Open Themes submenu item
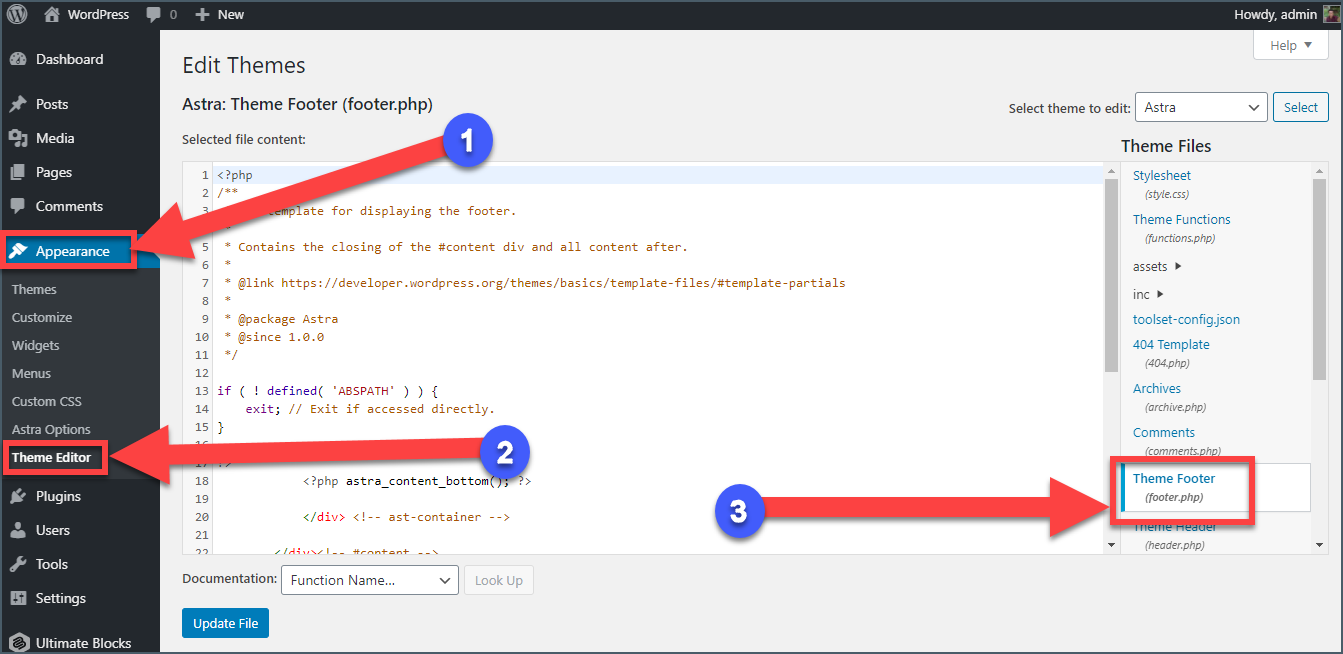Viewport: 1343px width, 654px height. (x=34, y=289)
